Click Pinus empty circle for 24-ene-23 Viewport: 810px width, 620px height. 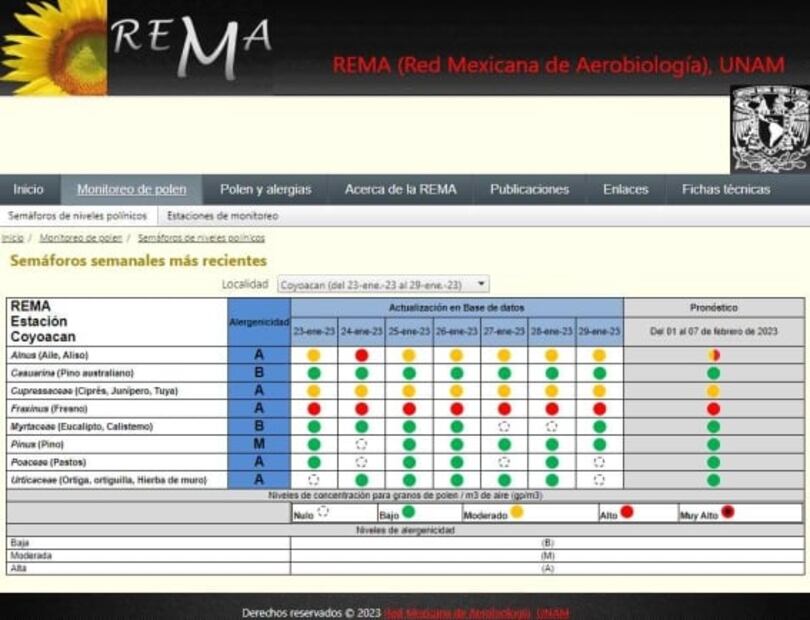361,444
